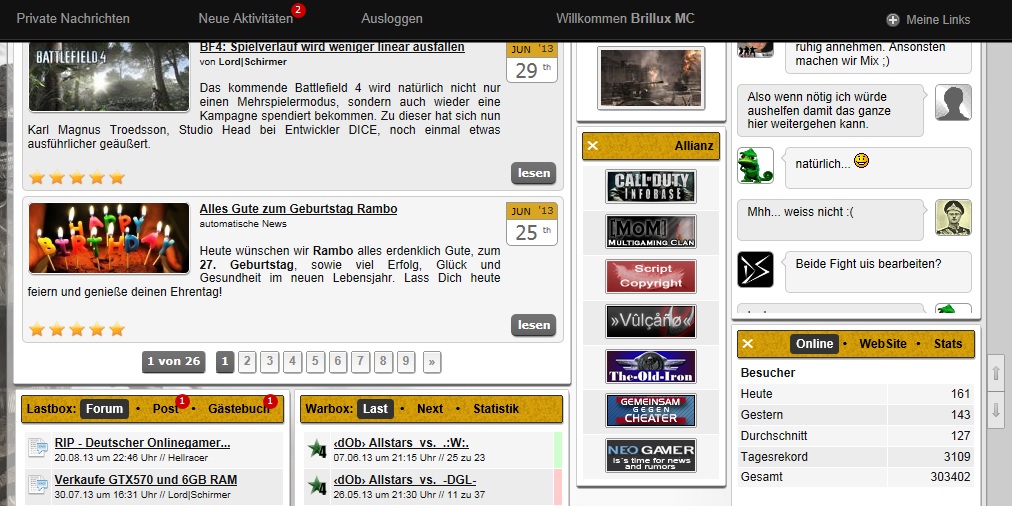Open the Vulcano alliance banner
The image size is (1012, 506).
tap(651, 321)
